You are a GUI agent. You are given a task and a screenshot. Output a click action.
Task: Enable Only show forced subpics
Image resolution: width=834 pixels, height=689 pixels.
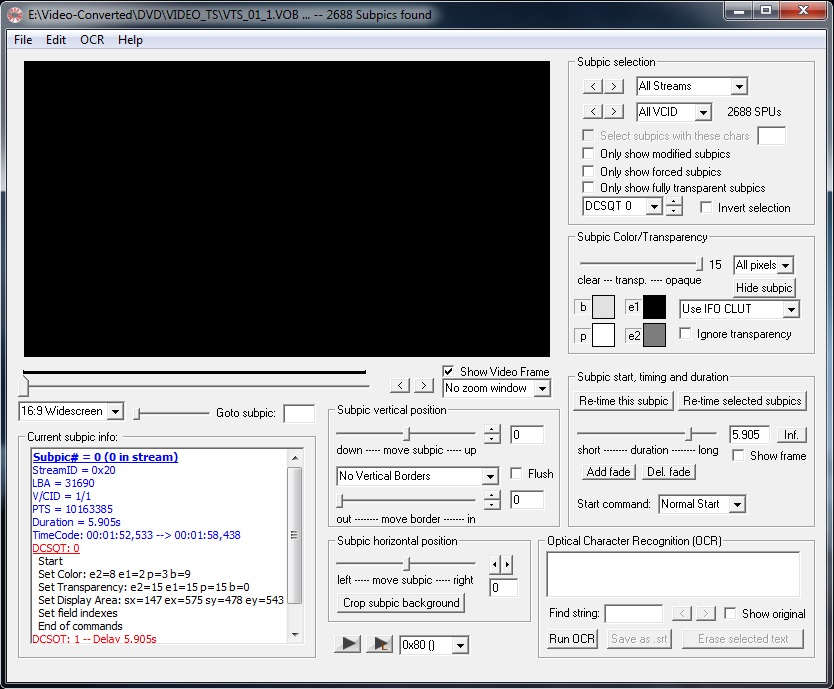[x=588, y=171]
